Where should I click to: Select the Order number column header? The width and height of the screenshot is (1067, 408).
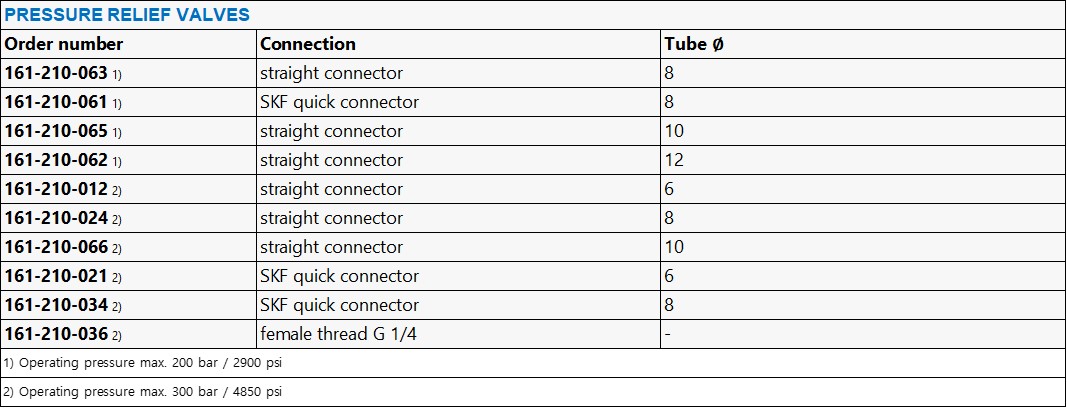tap(64, 44)
